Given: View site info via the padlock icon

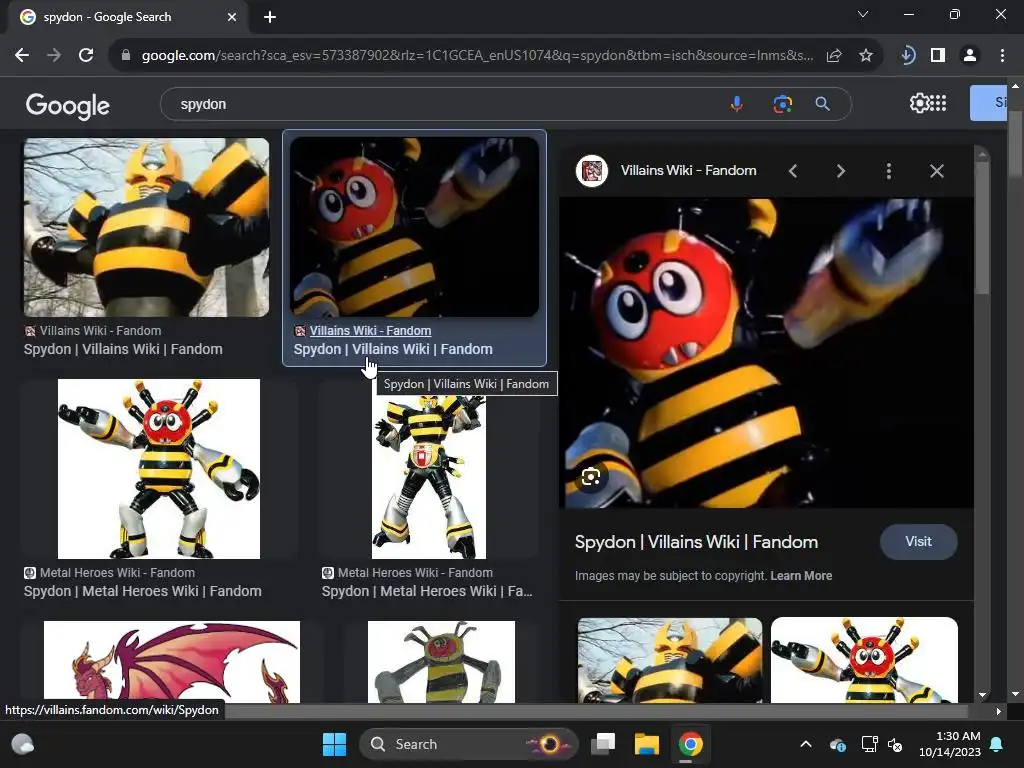Looking at the screenshot, I should [x=126, y=56].
